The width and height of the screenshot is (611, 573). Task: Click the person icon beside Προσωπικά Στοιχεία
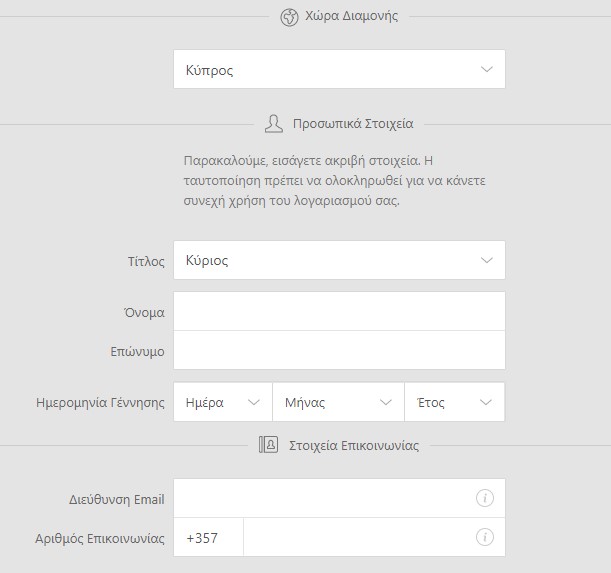click(273, 124)
